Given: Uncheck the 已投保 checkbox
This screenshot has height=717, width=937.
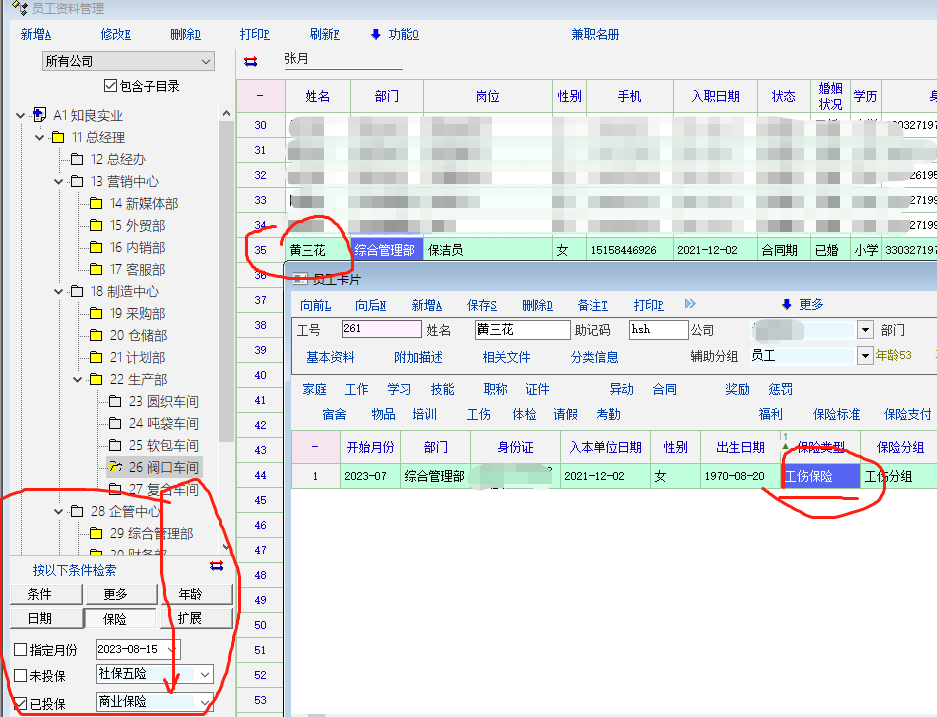Looking at the screenshot, I should 20,703.
